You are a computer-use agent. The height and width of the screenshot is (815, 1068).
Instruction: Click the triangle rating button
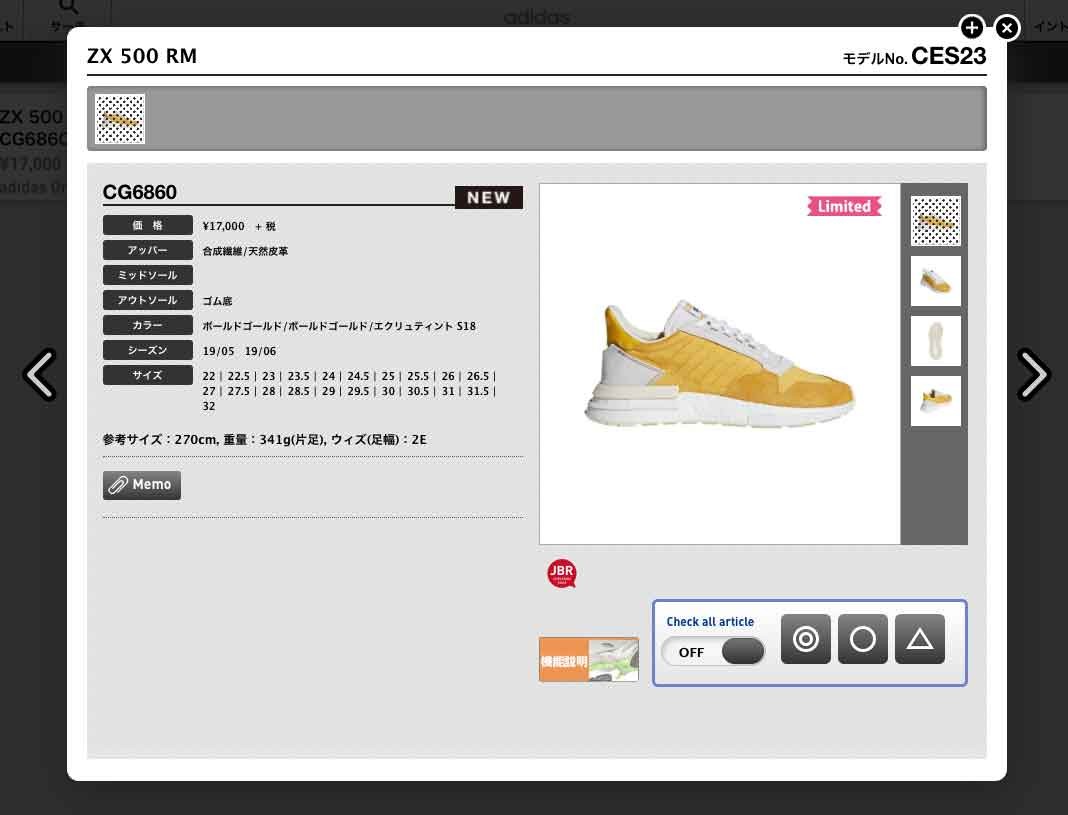click(x=919, y=639)
